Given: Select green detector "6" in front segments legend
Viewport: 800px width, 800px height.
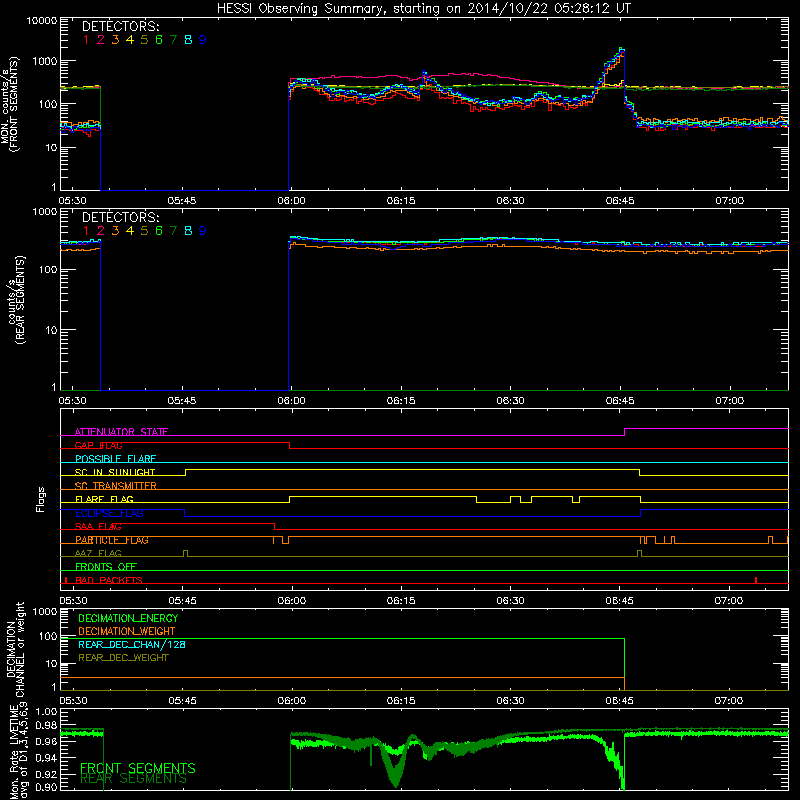Looking at the screenshot, I should pos(159,40).
